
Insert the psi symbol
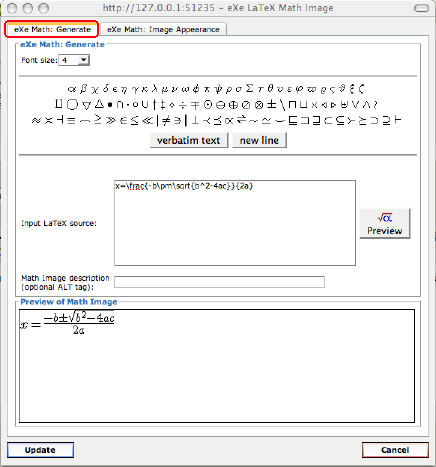point(218,89)
